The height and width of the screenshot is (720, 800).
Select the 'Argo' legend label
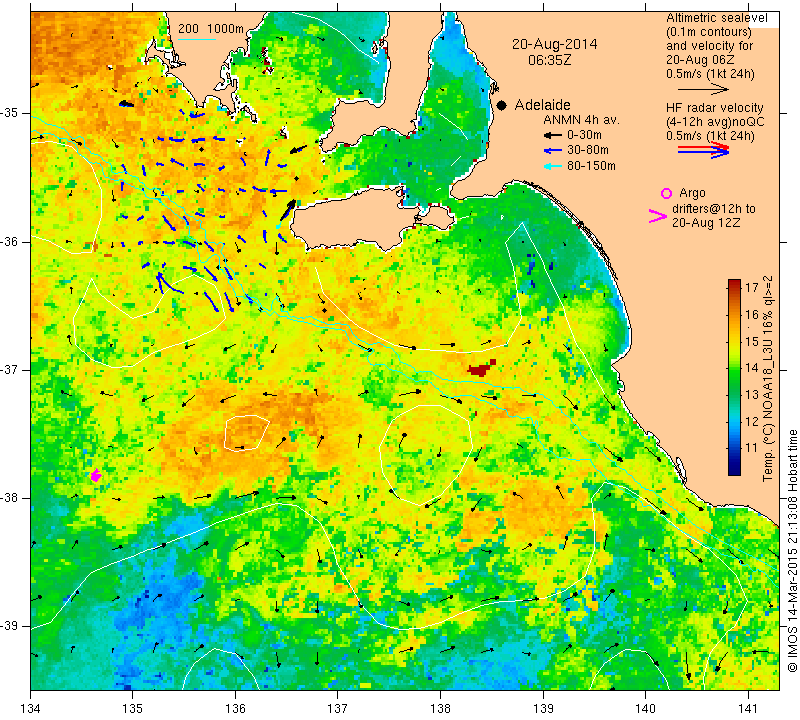[x=692, y=193]
